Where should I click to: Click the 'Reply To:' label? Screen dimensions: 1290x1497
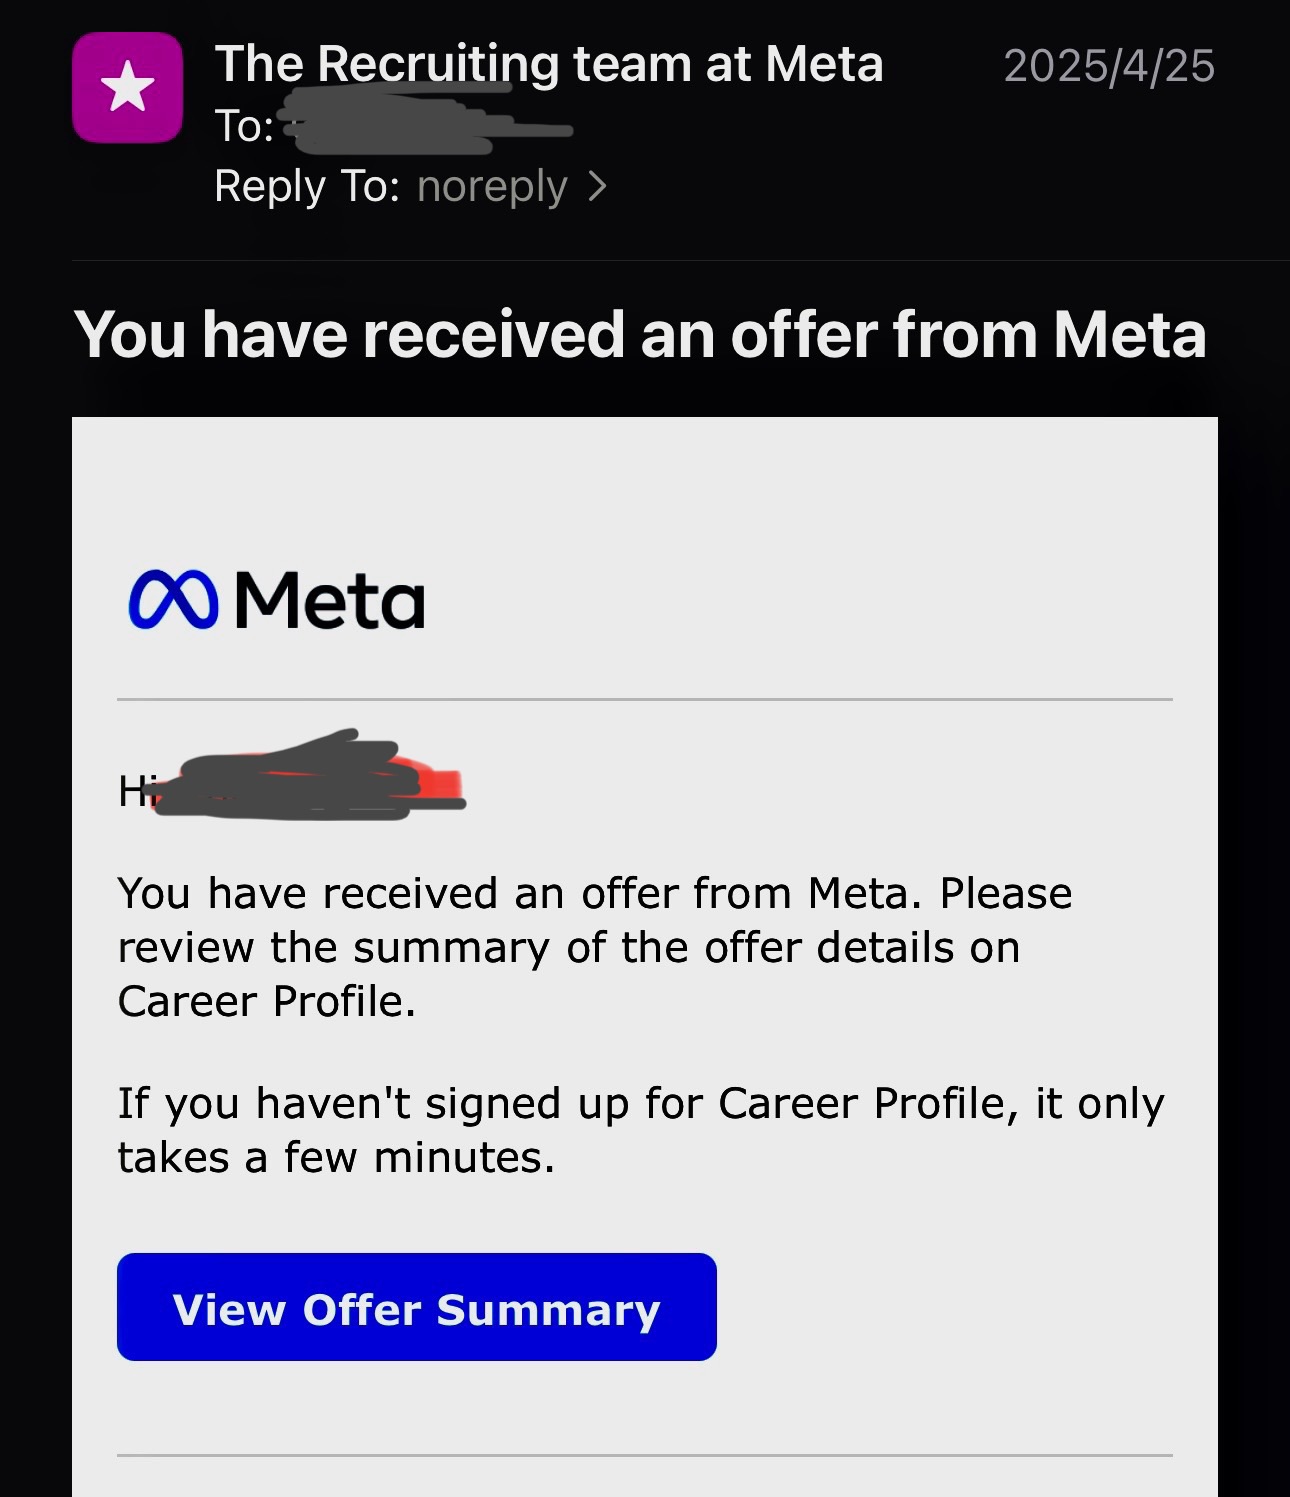click(x=307, y=186)
